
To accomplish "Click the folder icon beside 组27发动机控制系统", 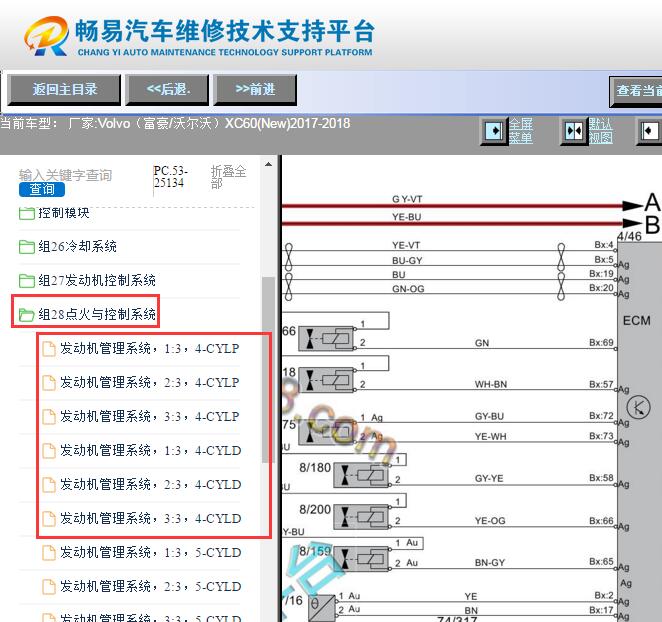I will 27,281.
